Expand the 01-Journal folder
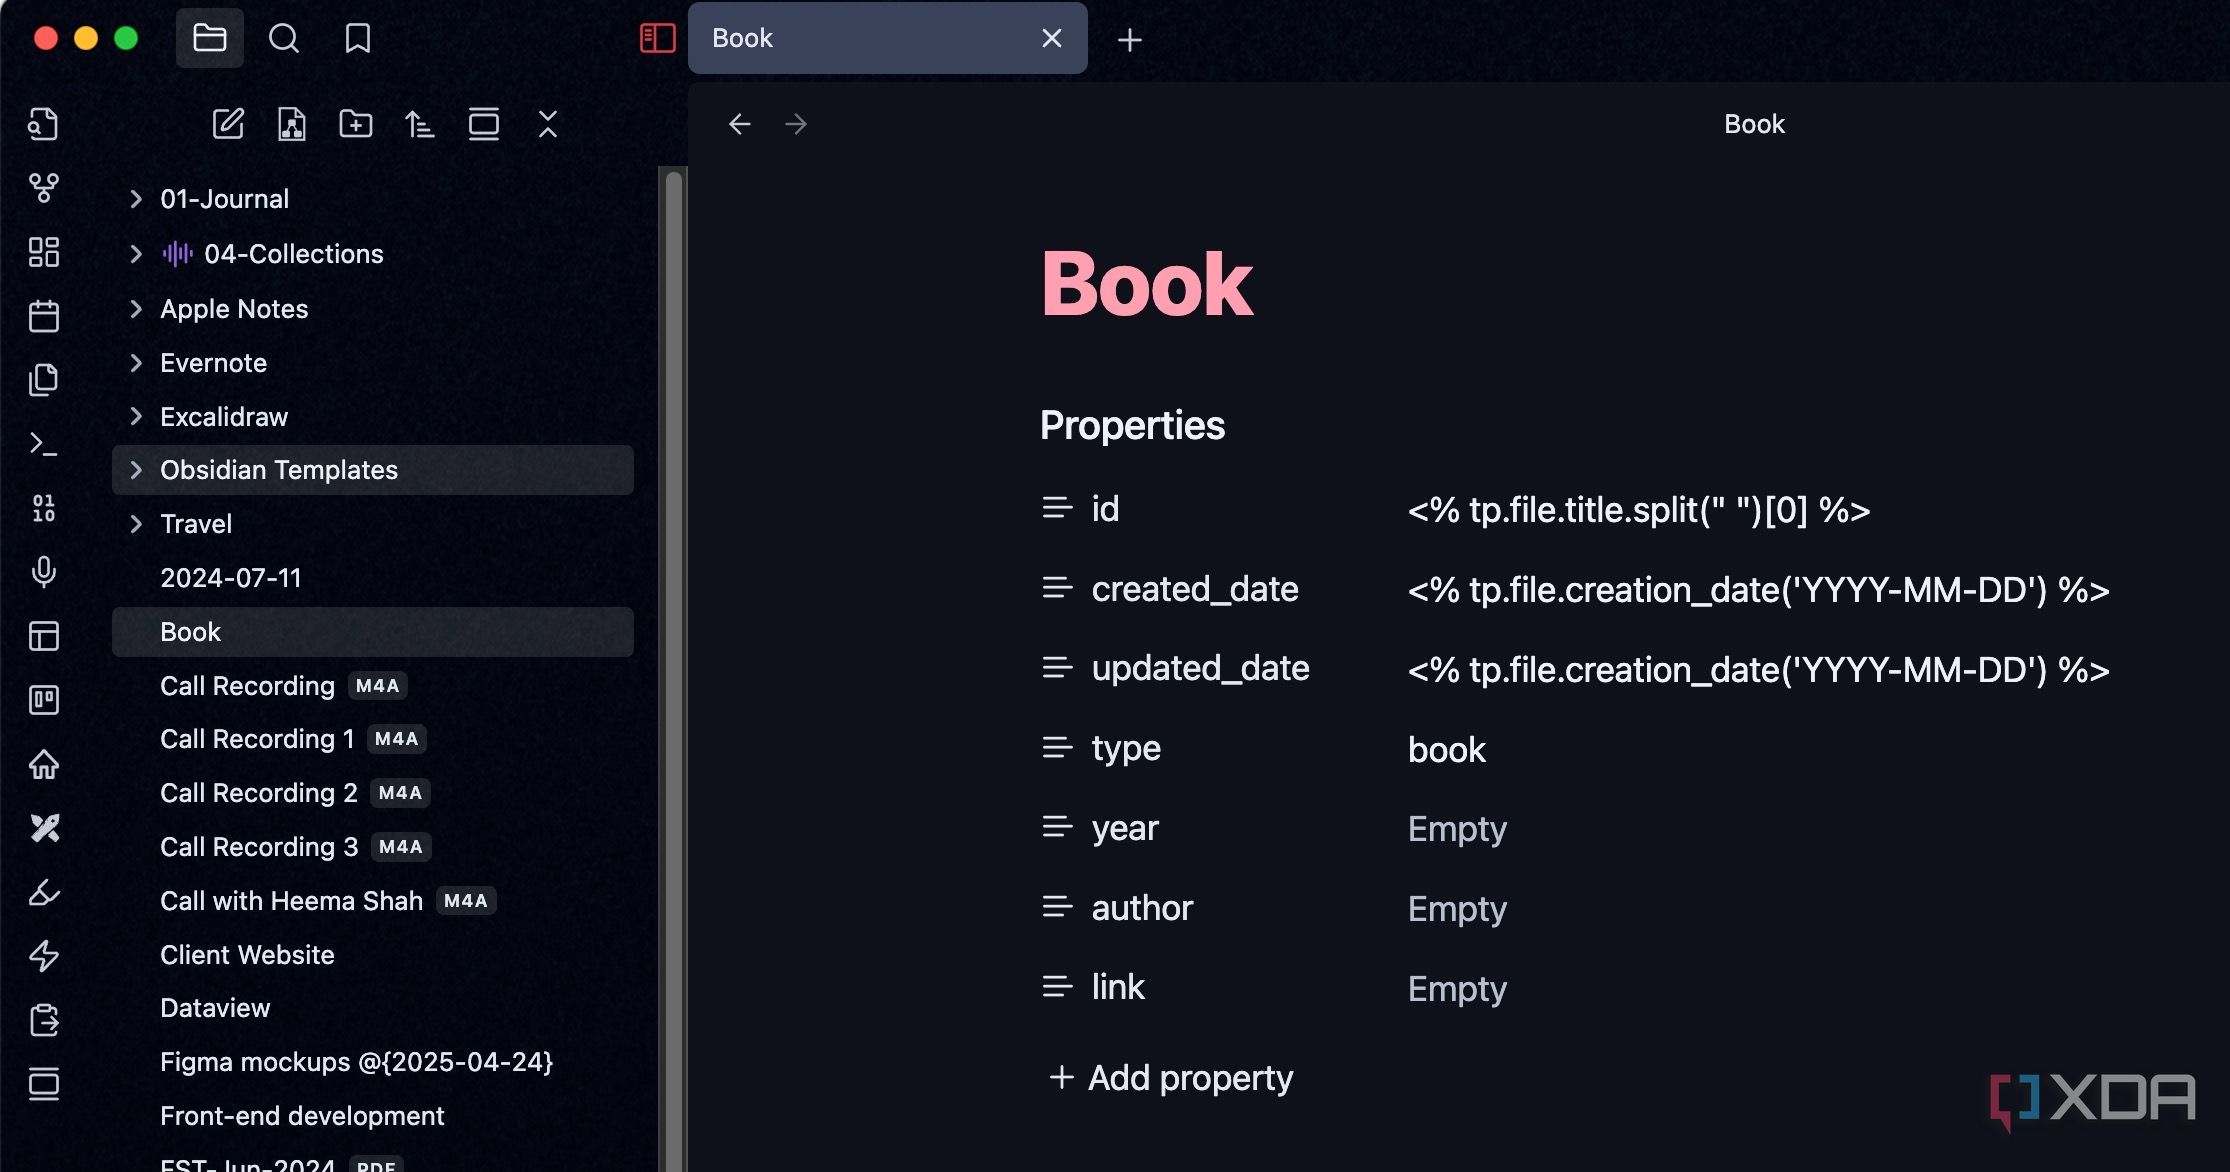 136,199
